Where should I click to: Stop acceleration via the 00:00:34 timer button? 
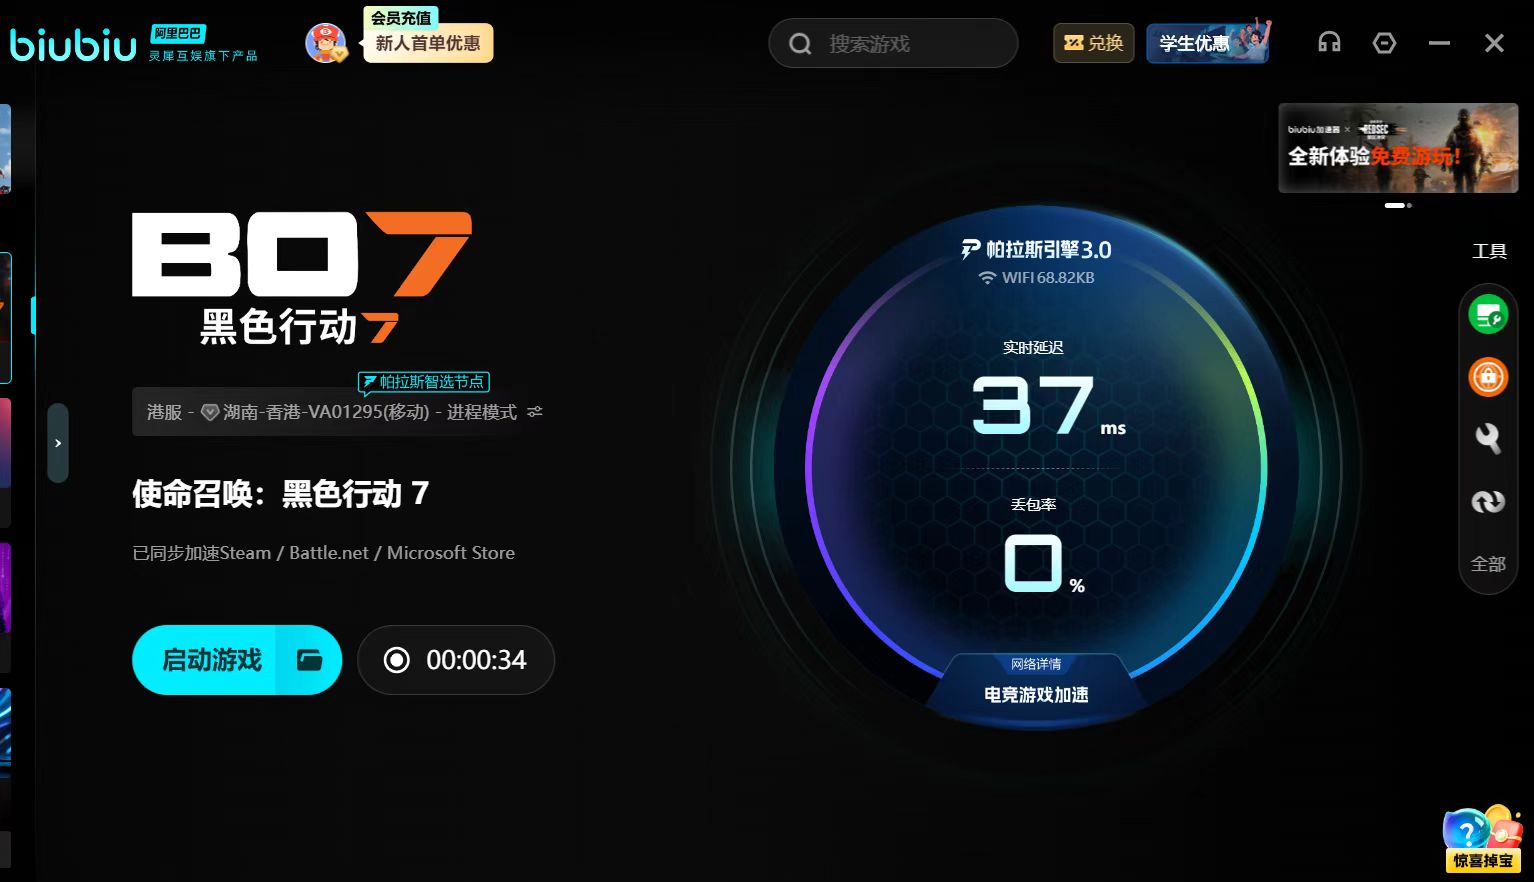[x=456, y=660]
